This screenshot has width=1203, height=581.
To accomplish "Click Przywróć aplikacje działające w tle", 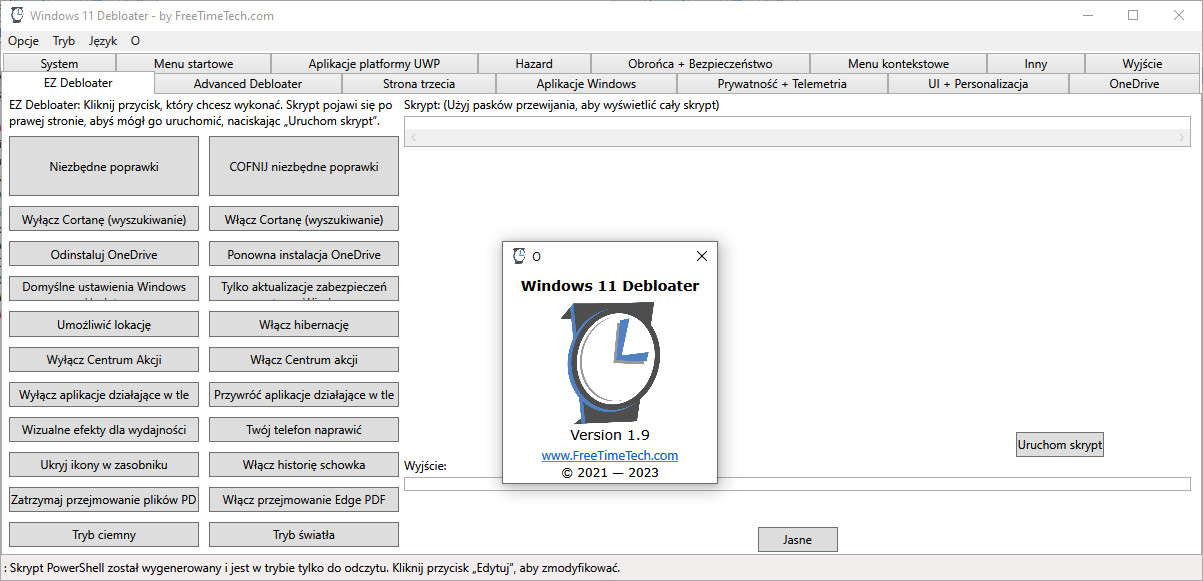I will click(304, 394).
